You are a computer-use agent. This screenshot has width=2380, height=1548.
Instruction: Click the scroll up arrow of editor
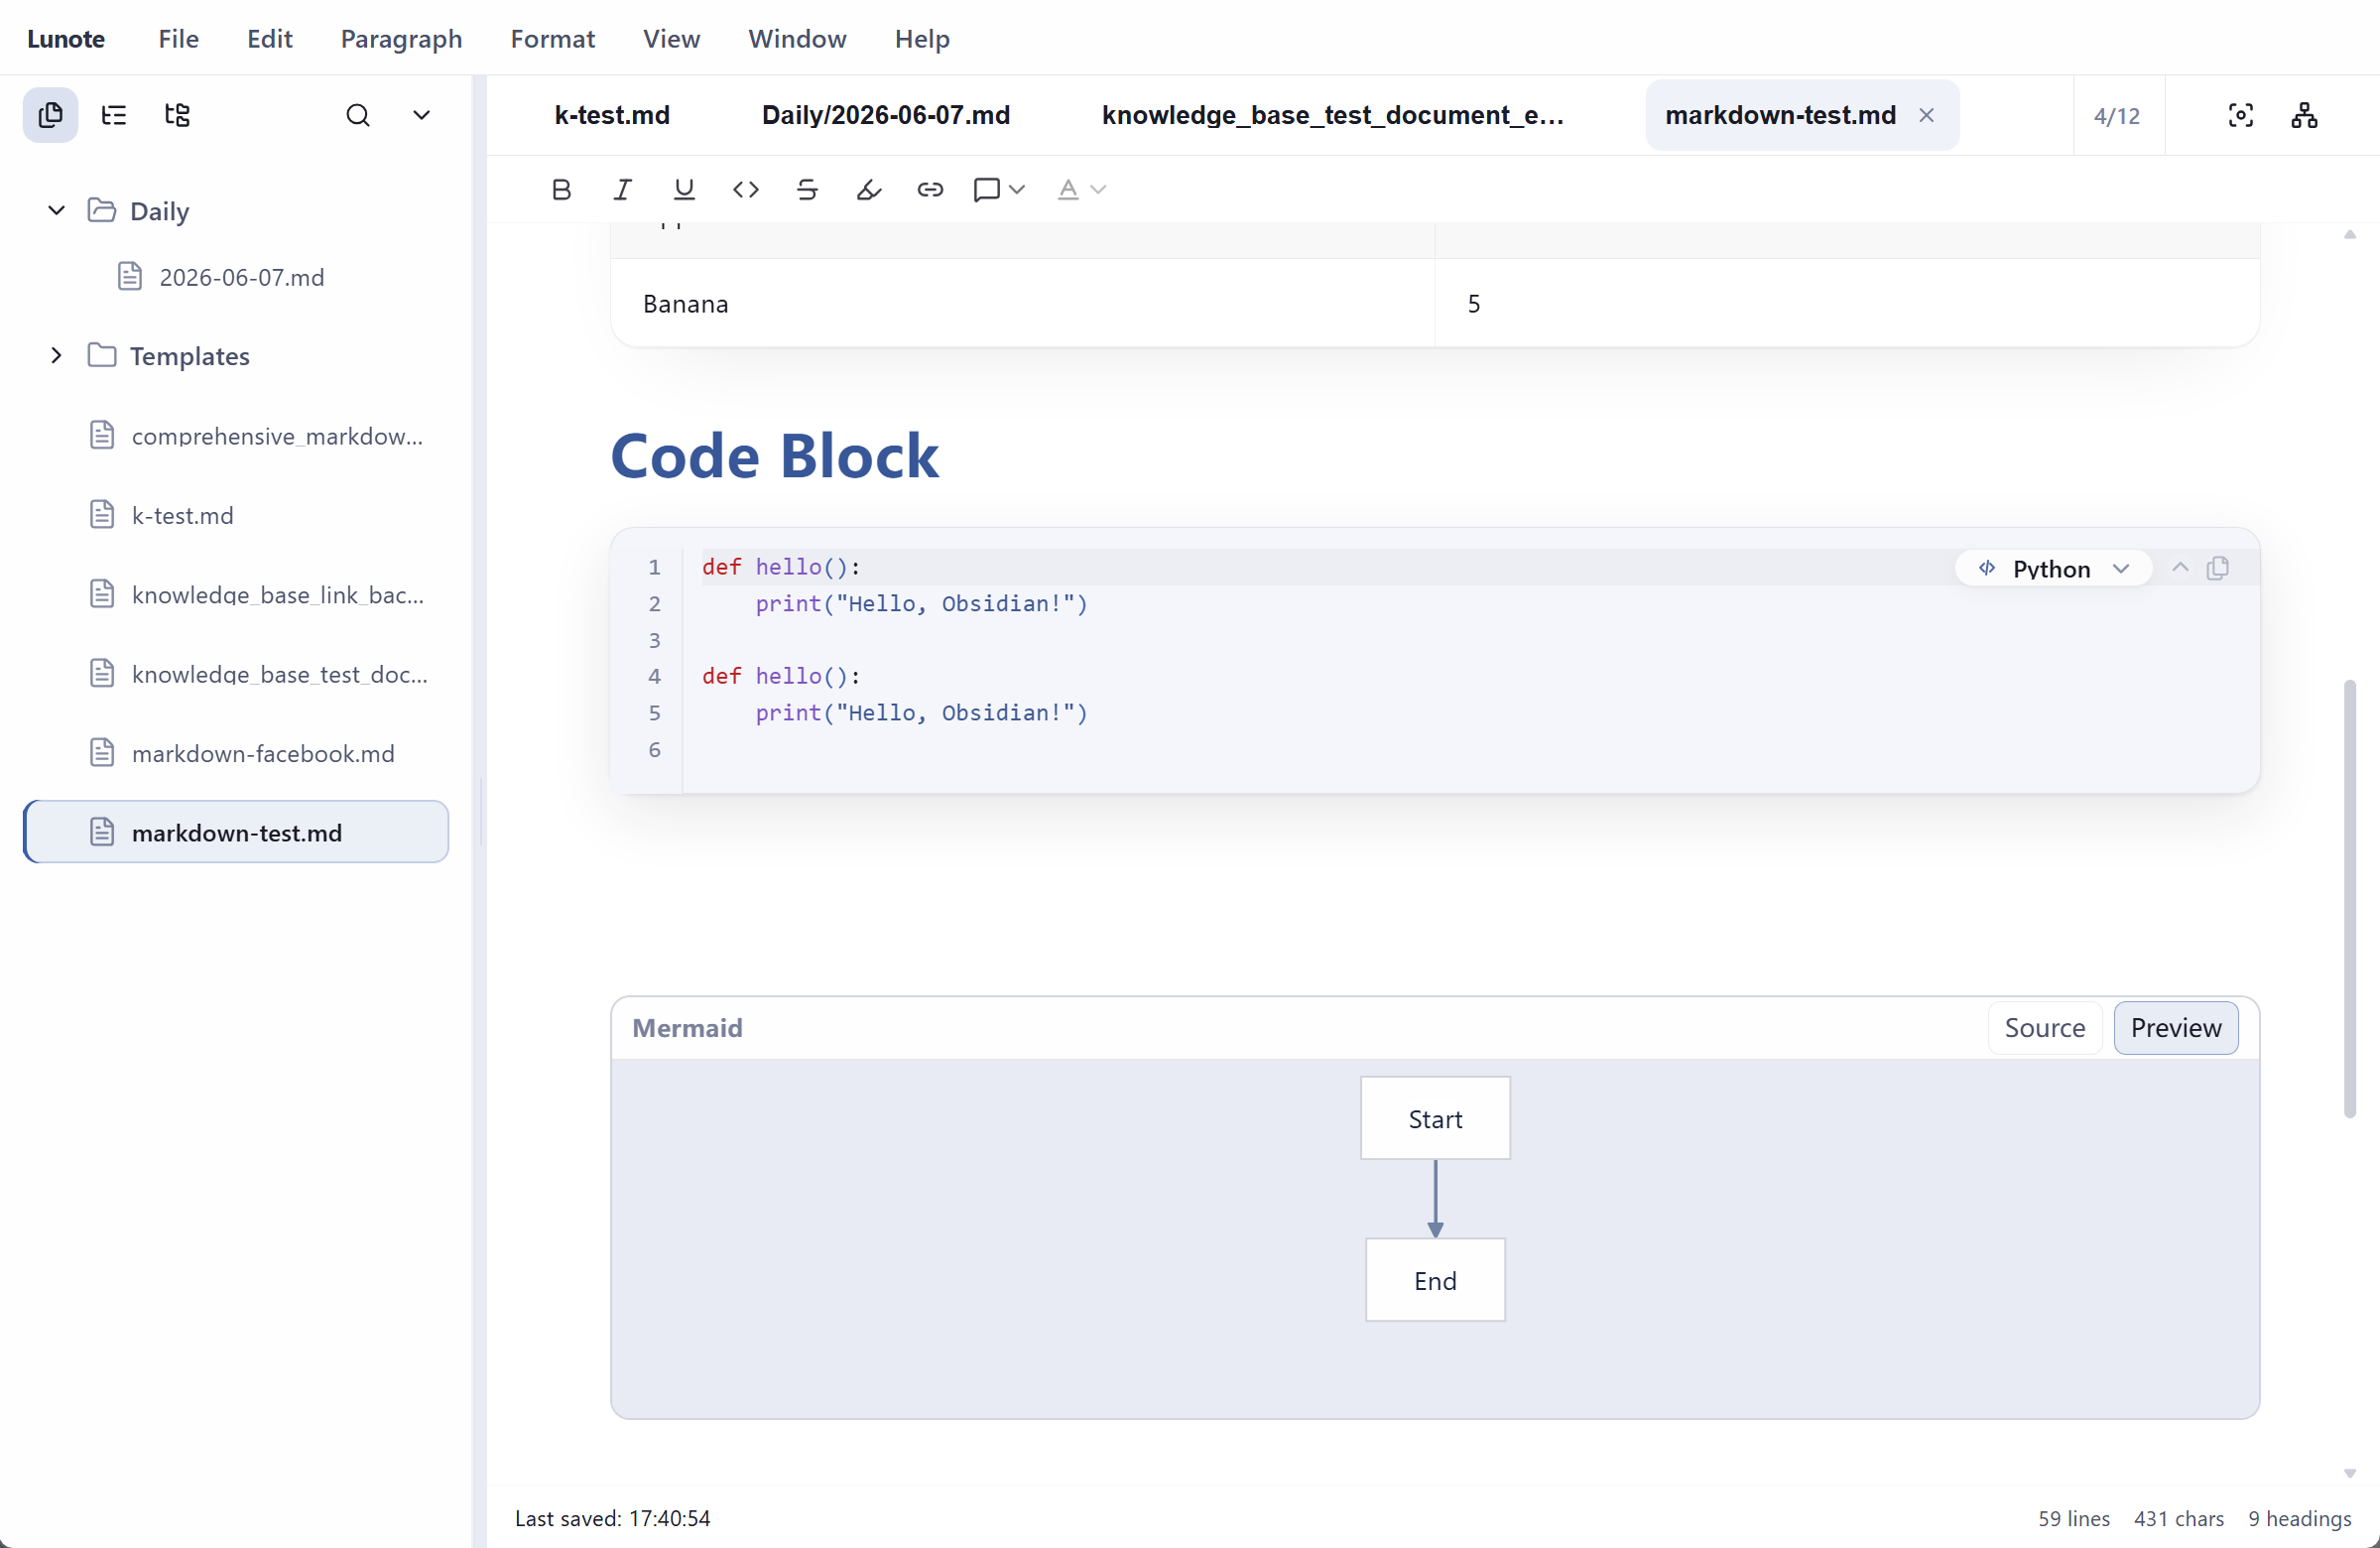pyautogui.click(x=2349, y=235)
